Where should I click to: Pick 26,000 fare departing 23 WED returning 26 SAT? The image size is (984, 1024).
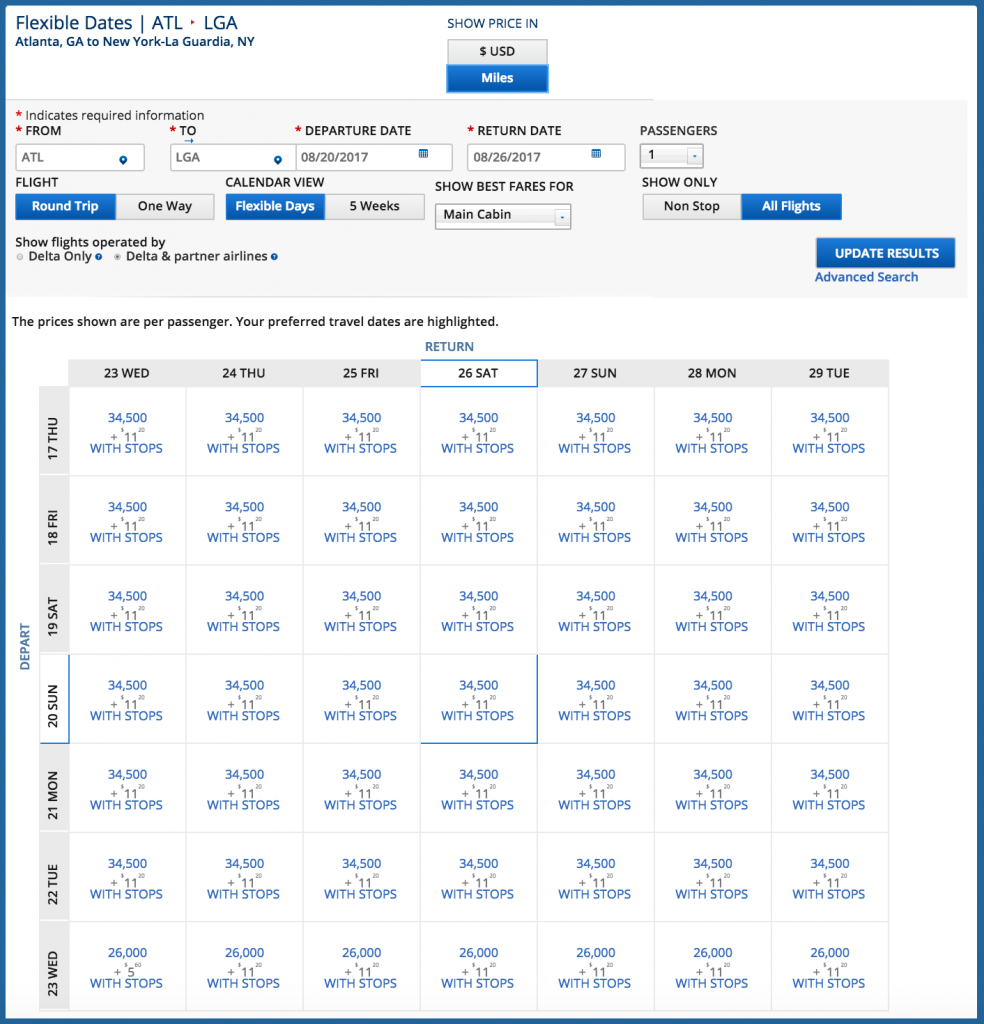tap(479, 967)
